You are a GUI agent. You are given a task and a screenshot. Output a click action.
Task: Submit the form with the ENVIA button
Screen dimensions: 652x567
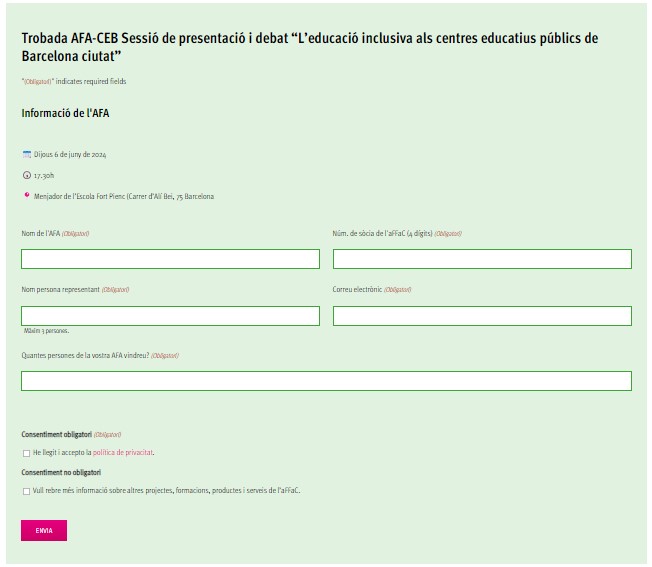[44, 530]
